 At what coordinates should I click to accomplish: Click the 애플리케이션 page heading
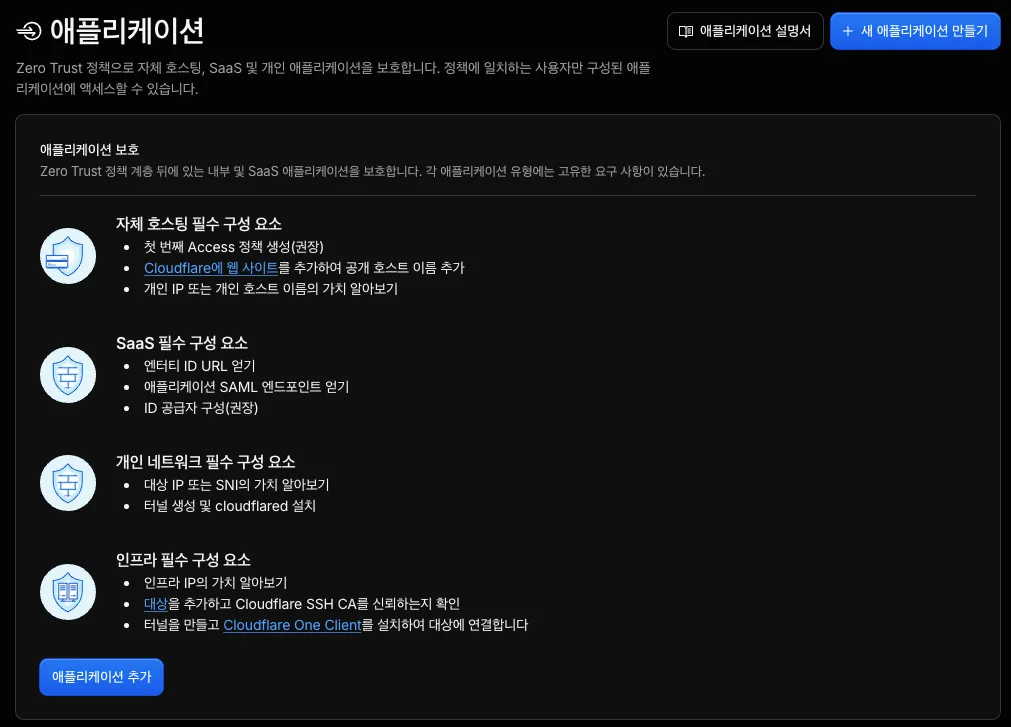127,31
